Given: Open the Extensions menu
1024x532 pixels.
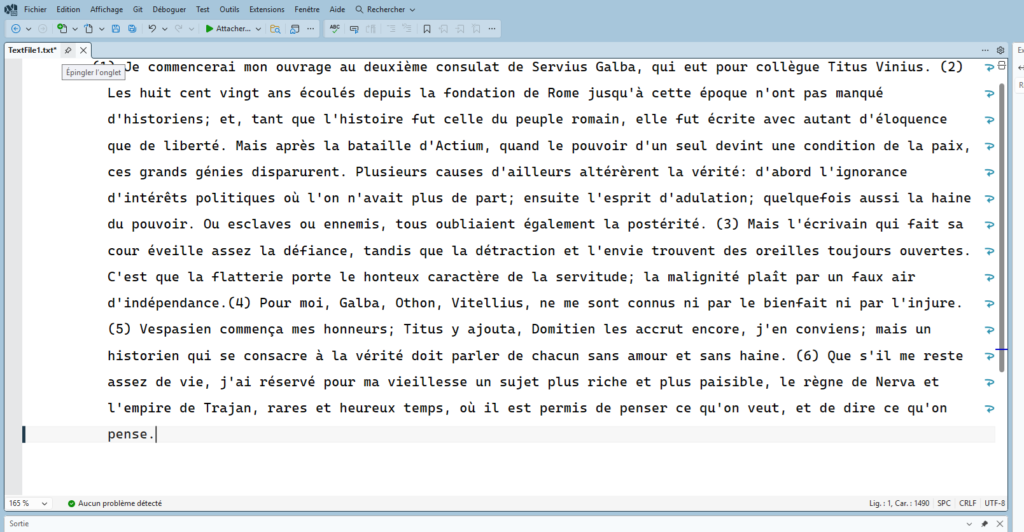Looking at the screenshot, I should (266, 9).
